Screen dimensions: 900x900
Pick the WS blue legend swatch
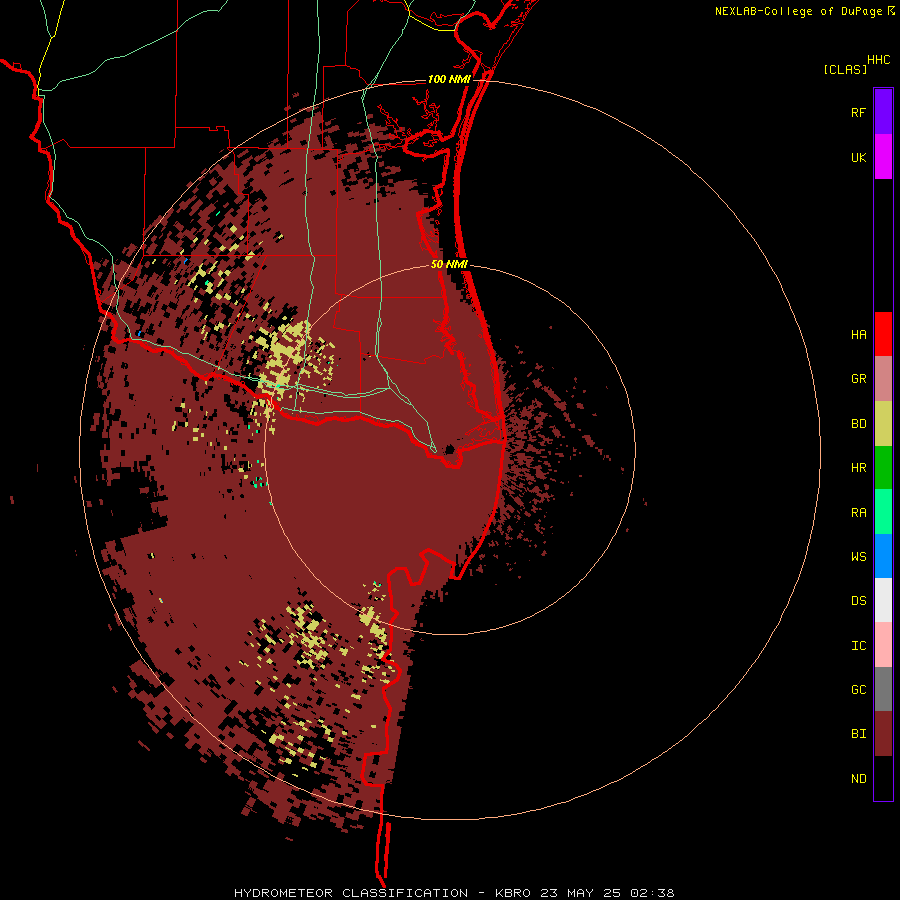(x=883, y=556)
